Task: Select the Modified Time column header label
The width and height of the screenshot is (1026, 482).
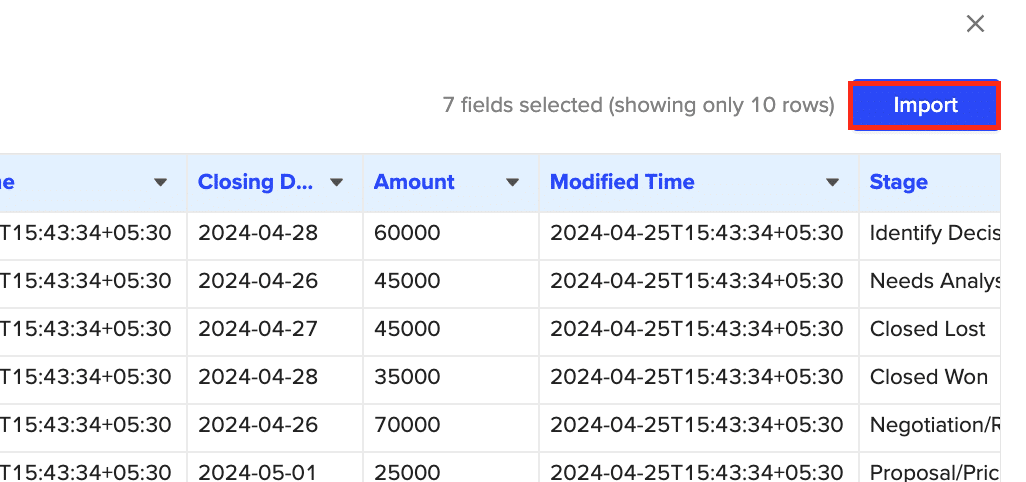Action: point(622,182)
